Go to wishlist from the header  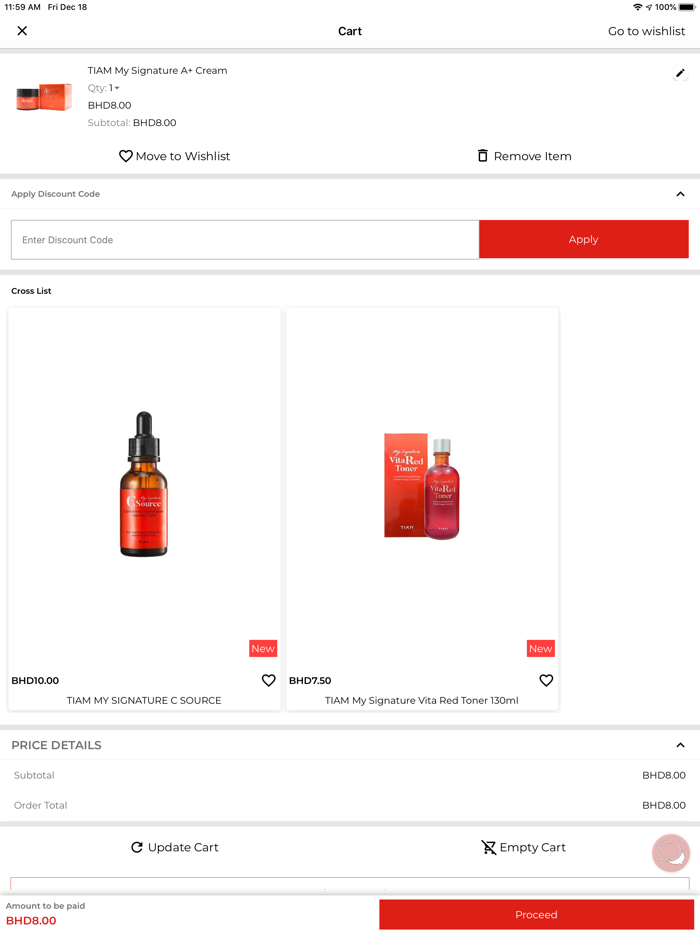click(646, 31)
